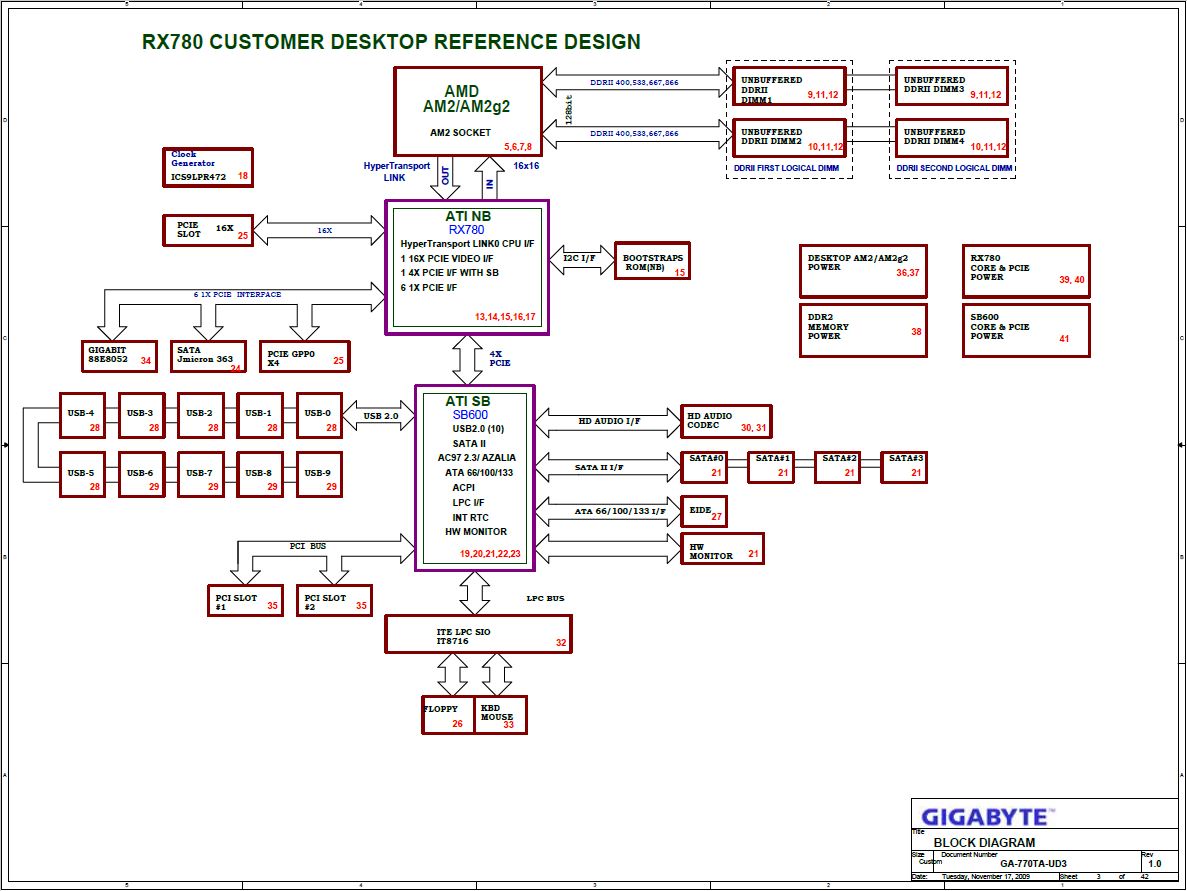This screenshot has width=1187, height=891.
Task: Click the PCI SLOT #1 box
Action: pyautogui.click(x=245, y=601)
